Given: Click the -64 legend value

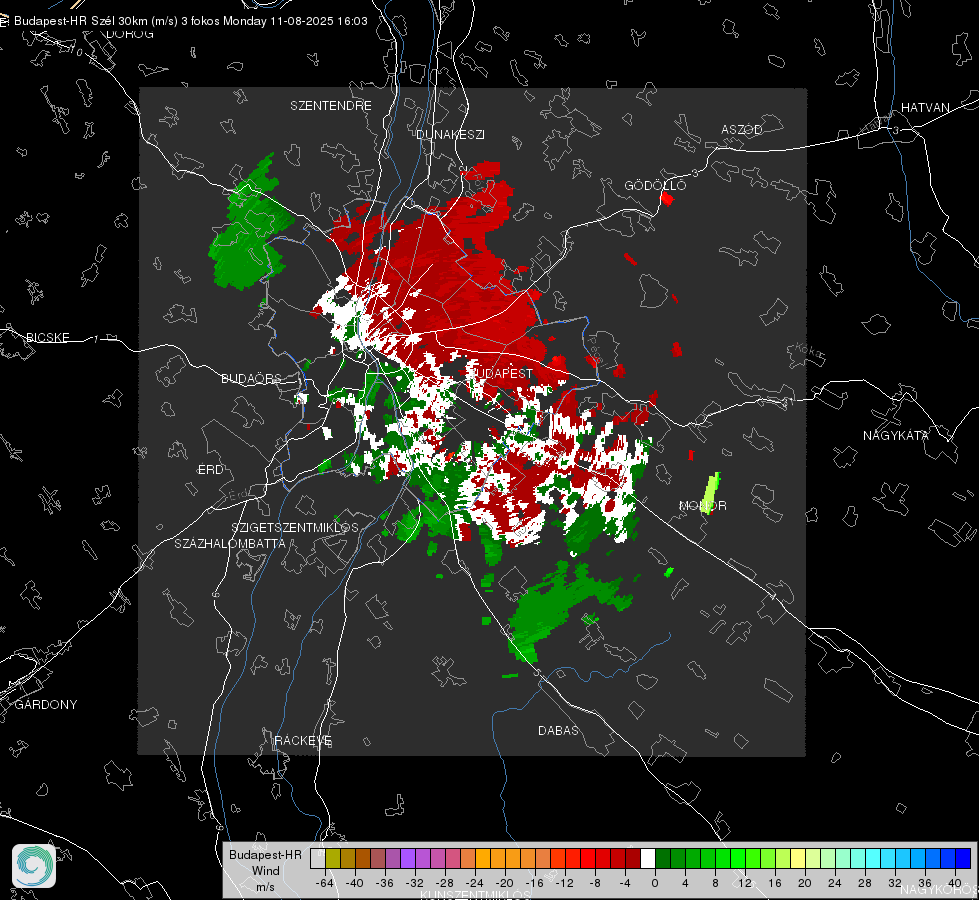Looking at the screenshot, I should (x=325, y=883).
